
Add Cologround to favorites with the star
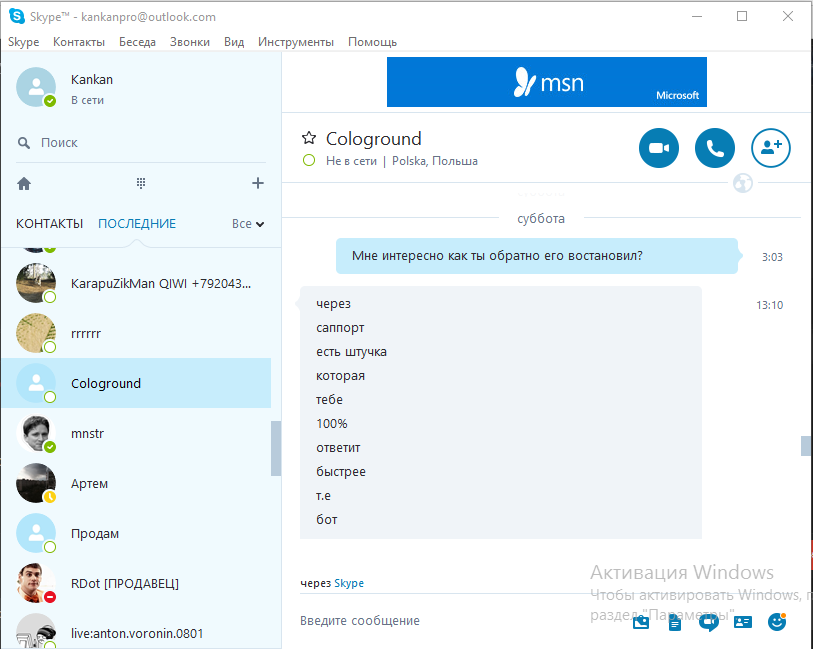click(309, 138)
